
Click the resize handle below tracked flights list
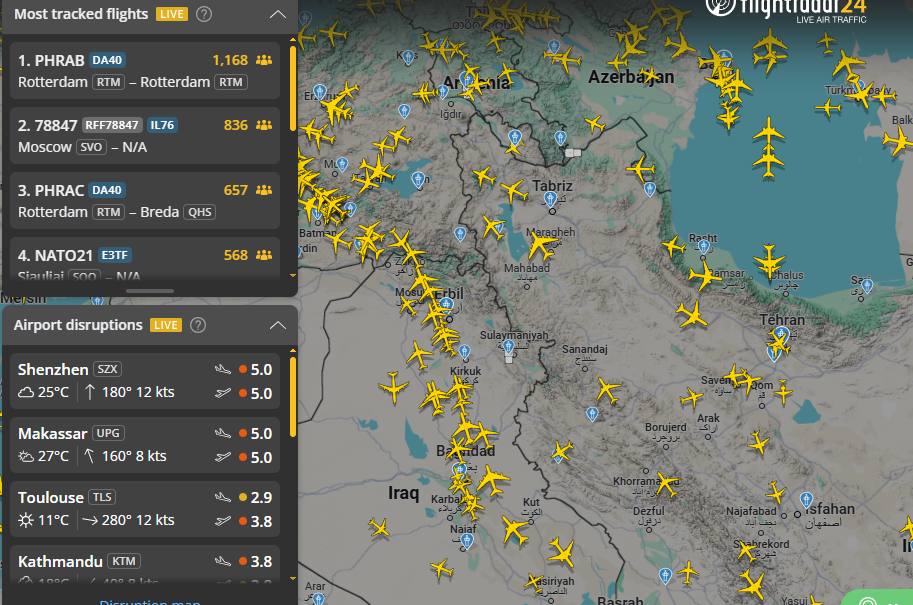pos(149,291)
